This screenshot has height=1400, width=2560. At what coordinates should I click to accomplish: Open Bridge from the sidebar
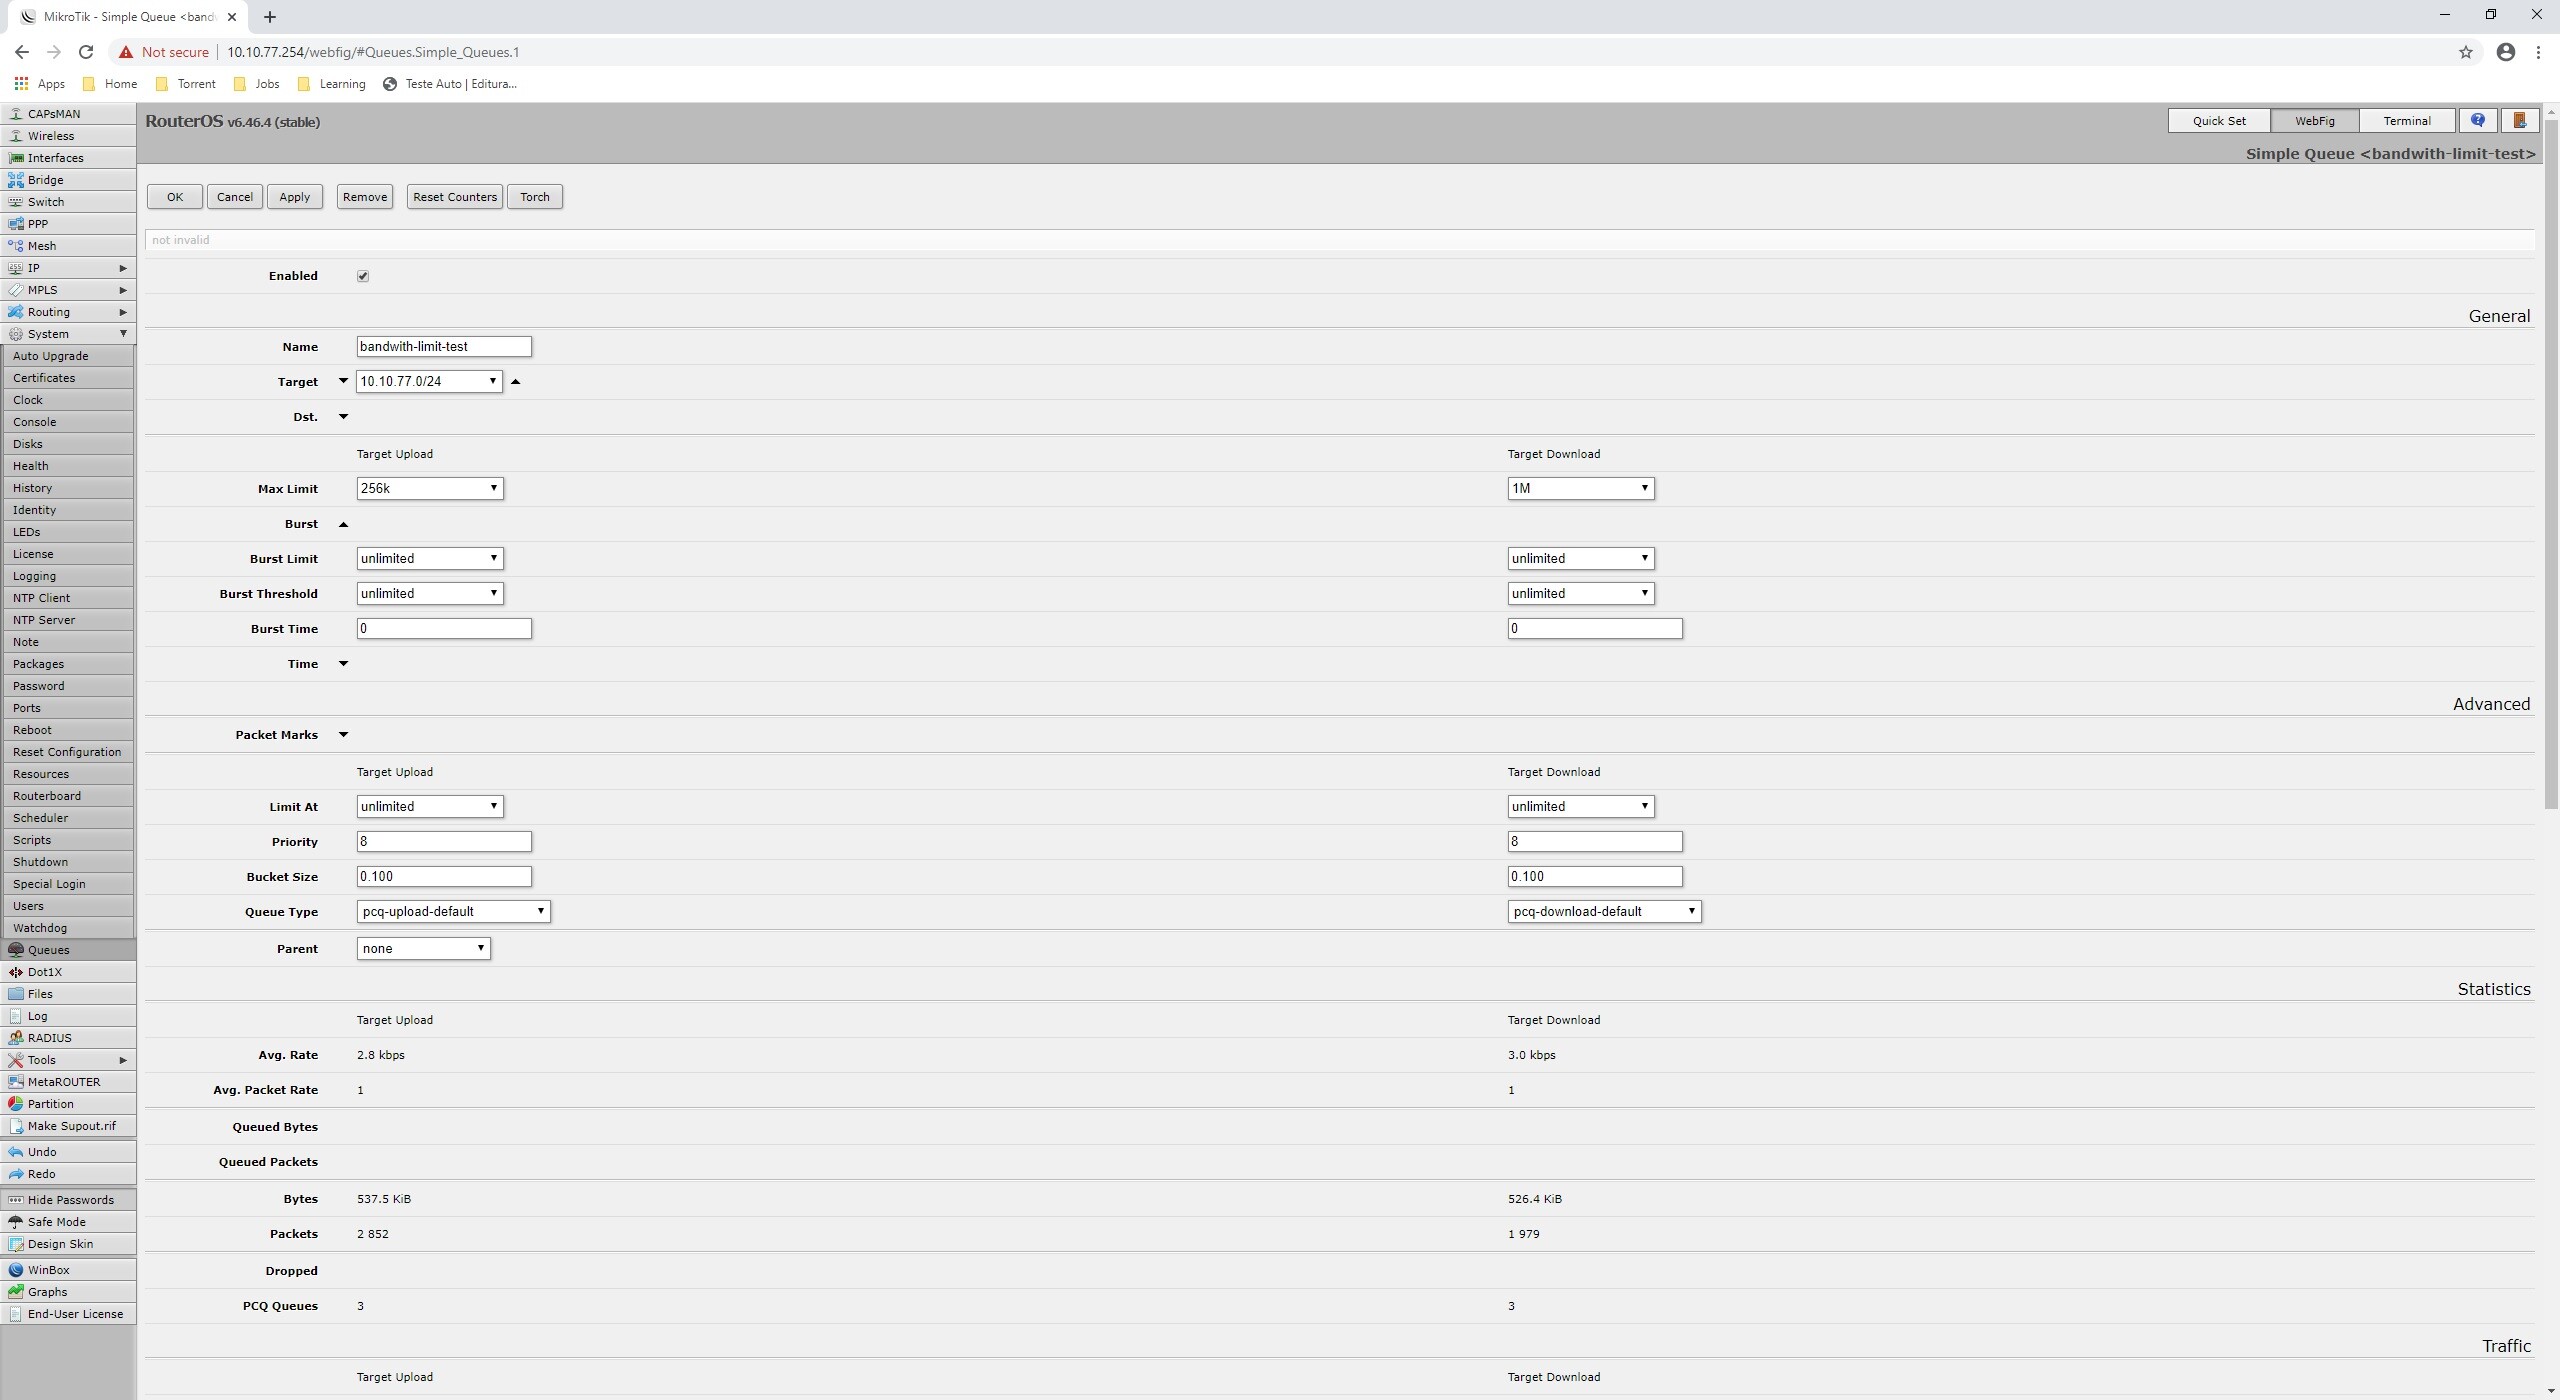(45, 180)
